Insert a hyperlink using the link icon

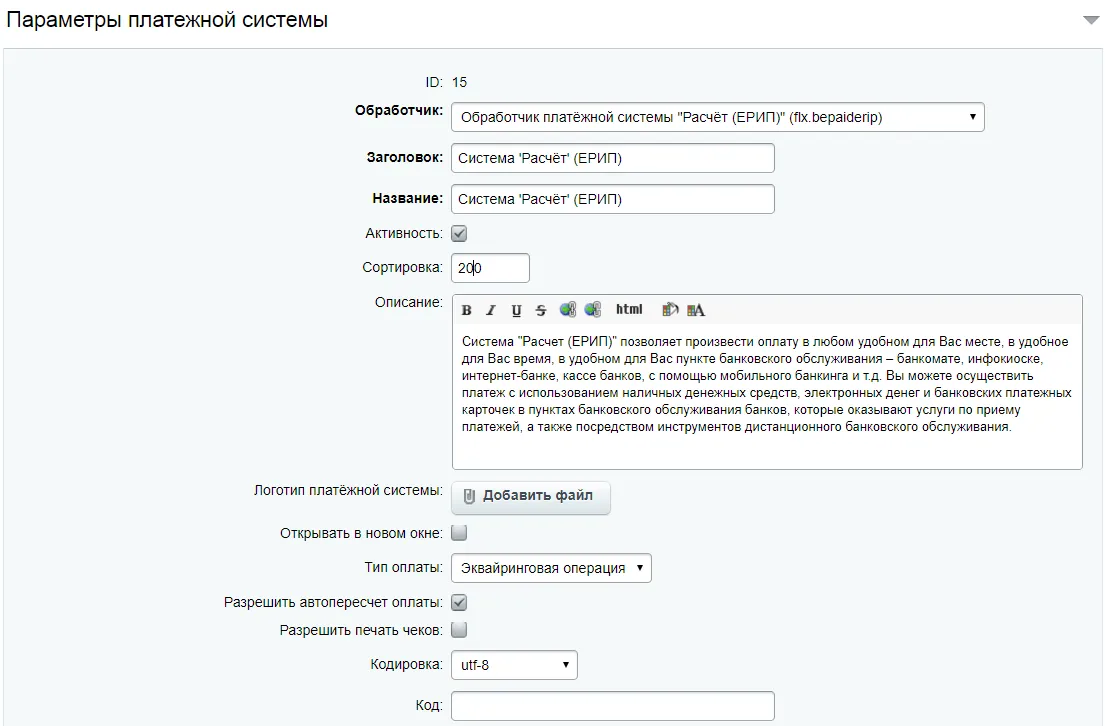click(x=567, y=309)
